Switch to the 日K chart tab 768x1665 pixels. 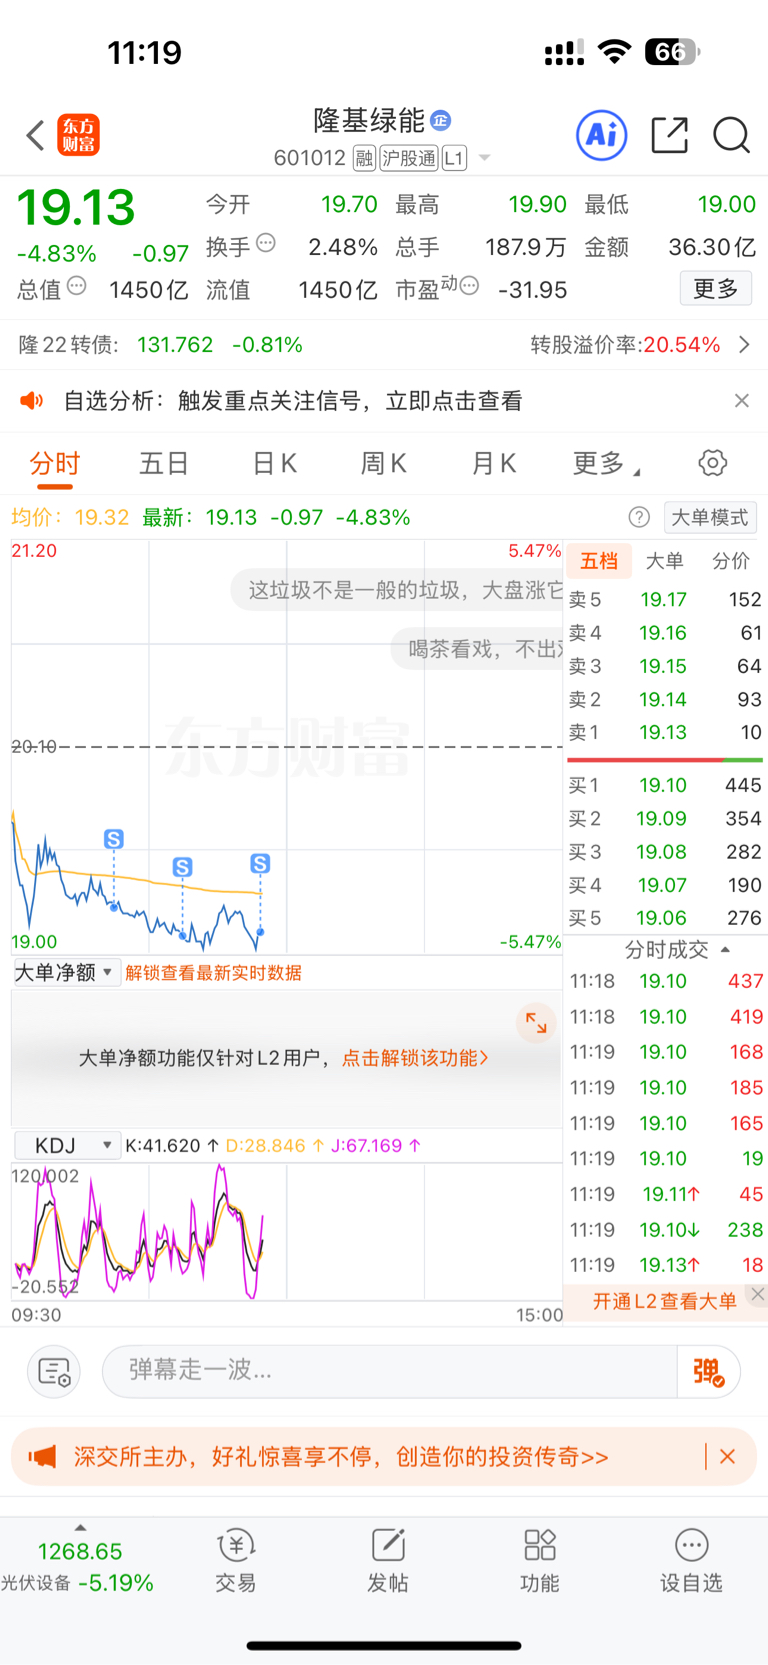coord(275,464)
